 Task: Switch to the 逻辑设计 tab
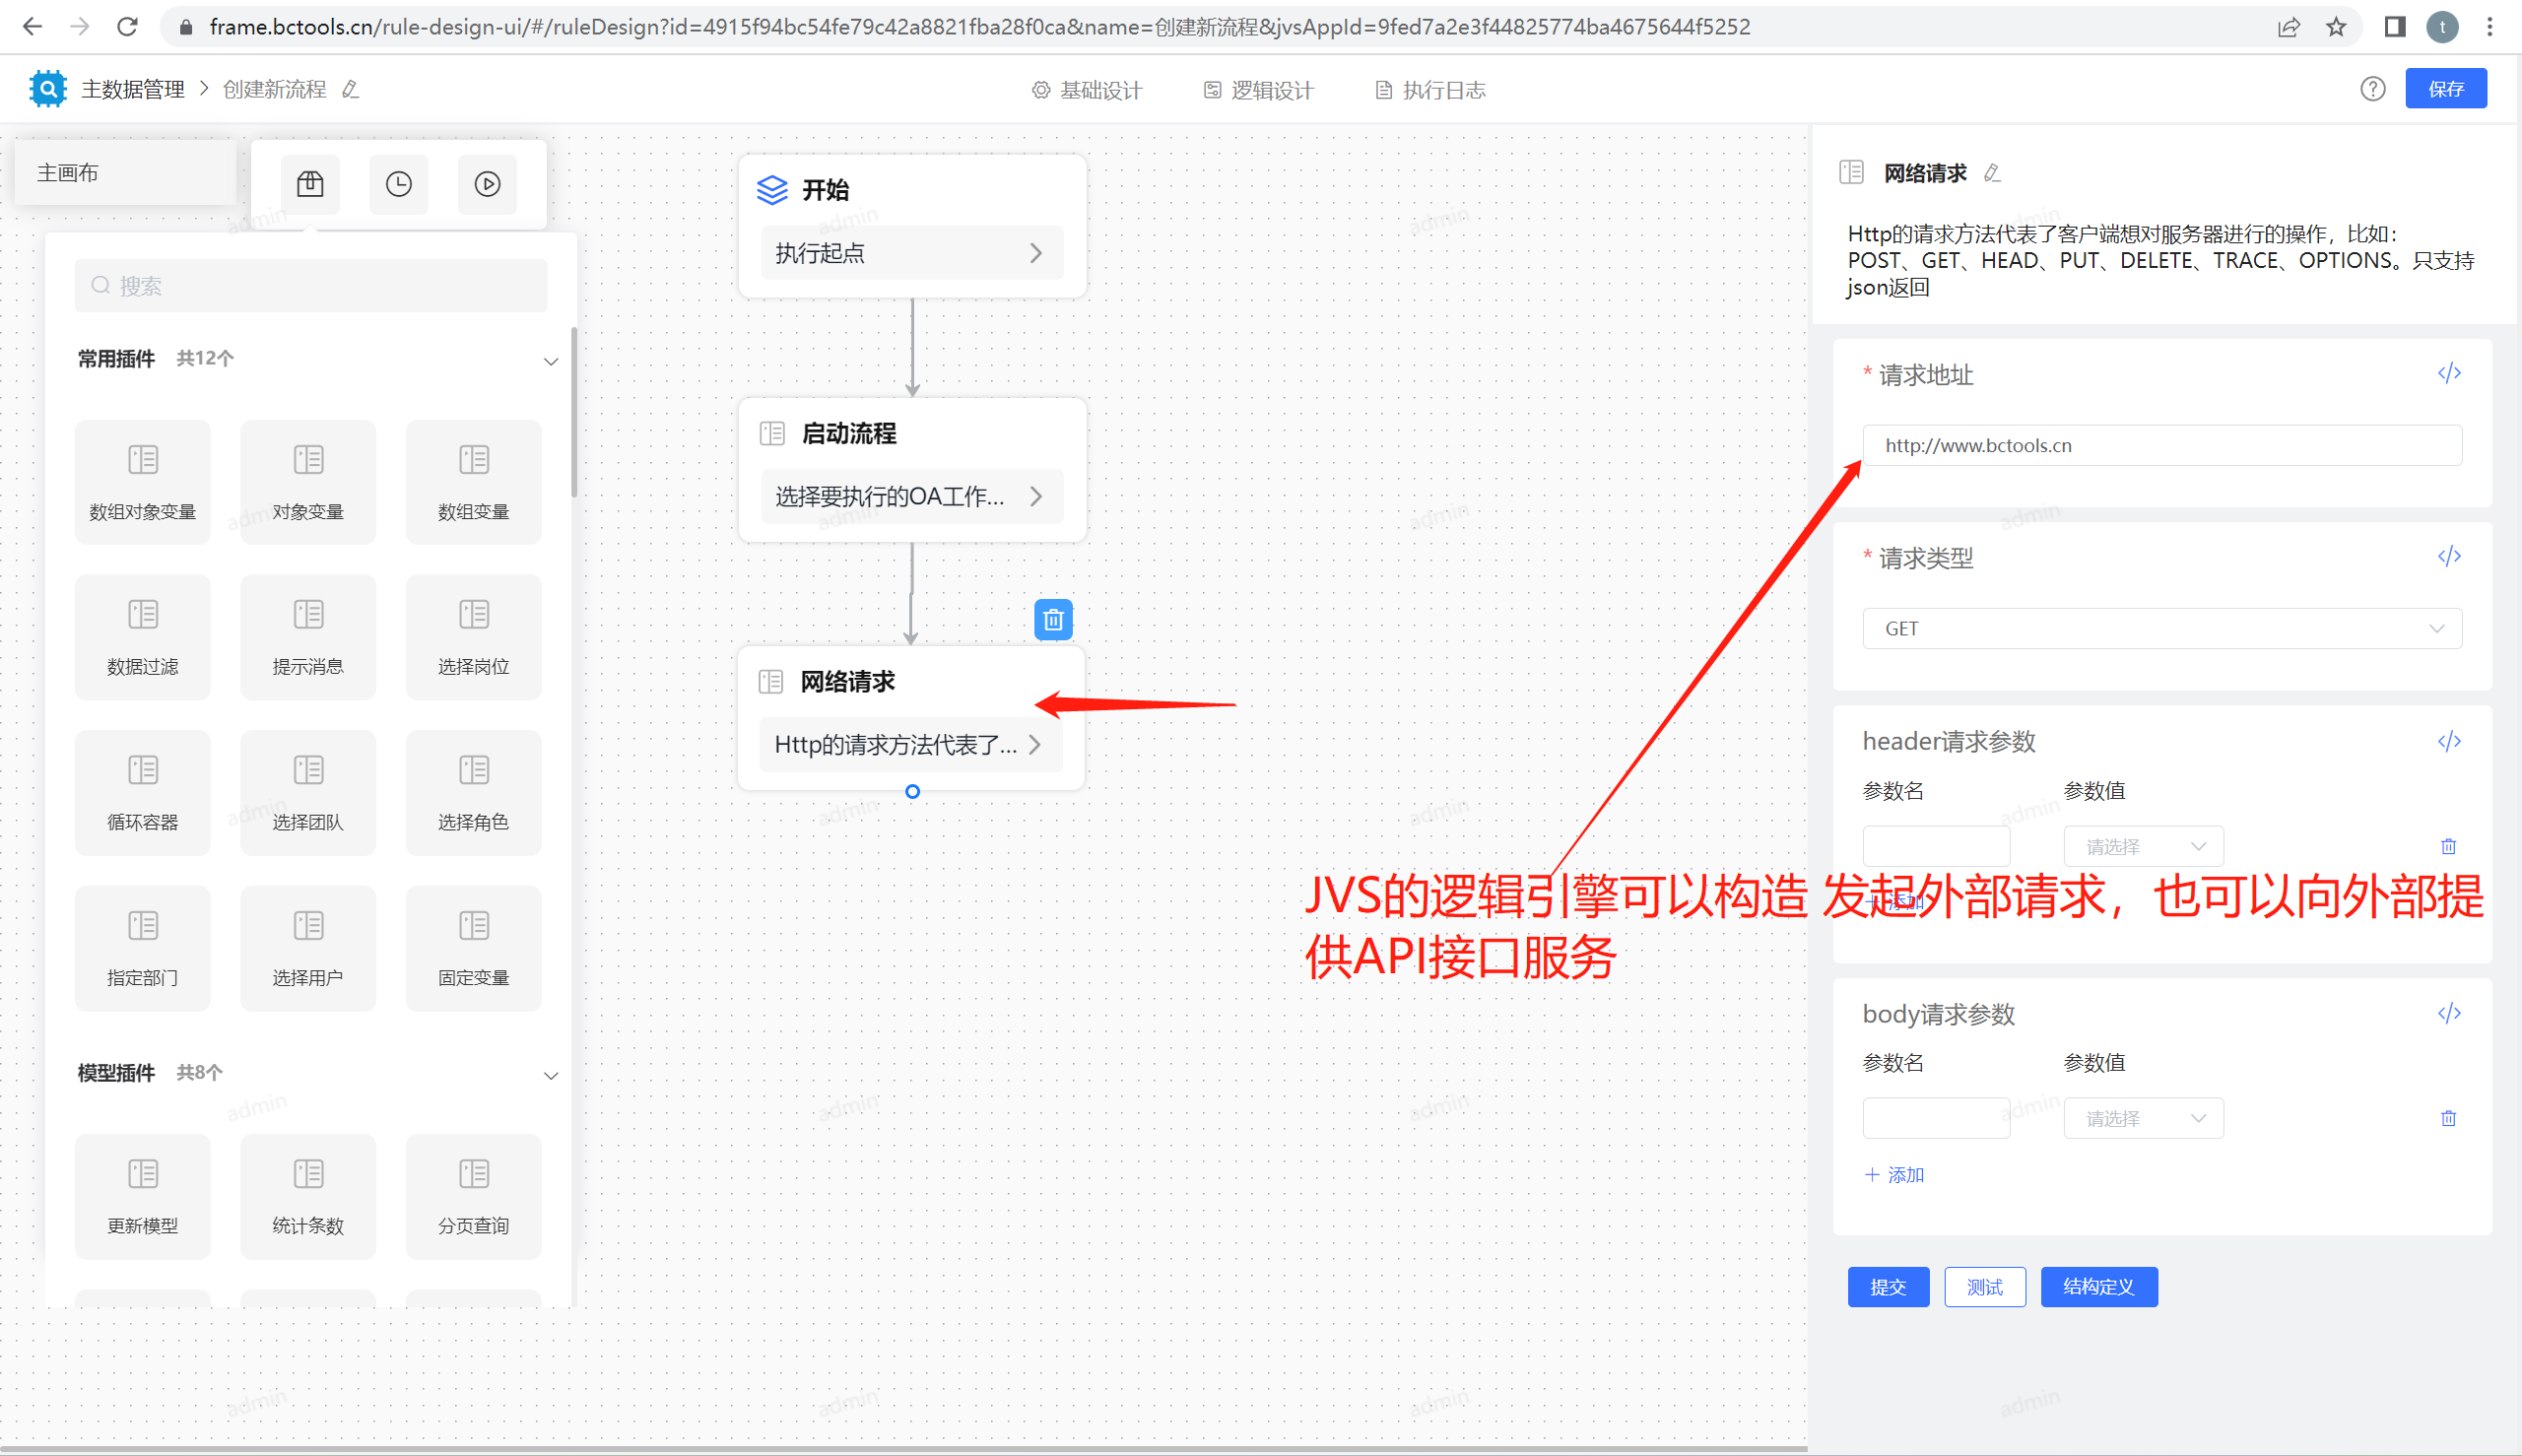(x=1259, y=90)
